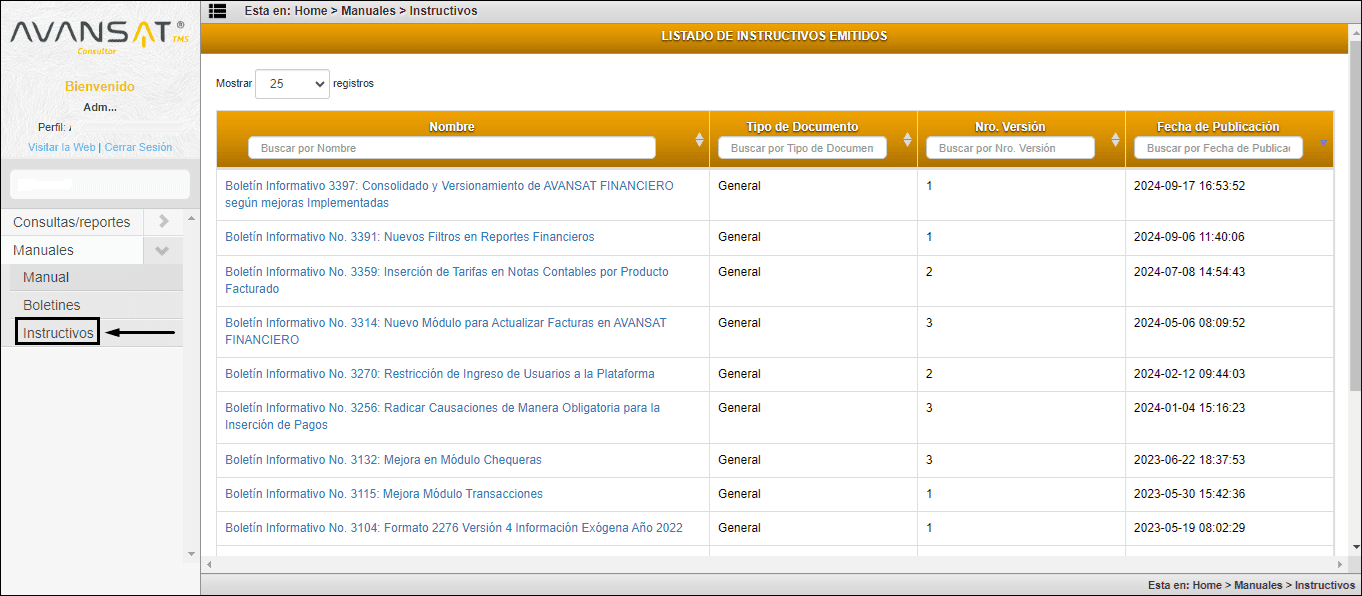Viewport: 1362px width, 596px height.
Task: Click Cerrar Sesión to log out
Action: coord(138,147)
